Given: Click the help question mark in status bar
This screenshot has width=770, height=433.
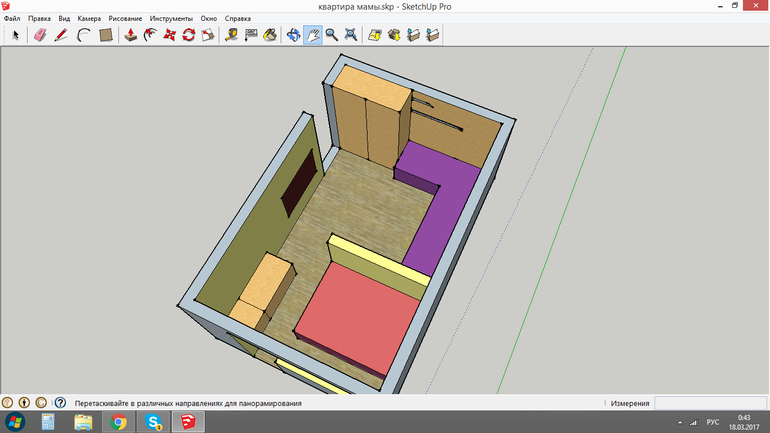Looking at the screenshot, I should [60, 403].
